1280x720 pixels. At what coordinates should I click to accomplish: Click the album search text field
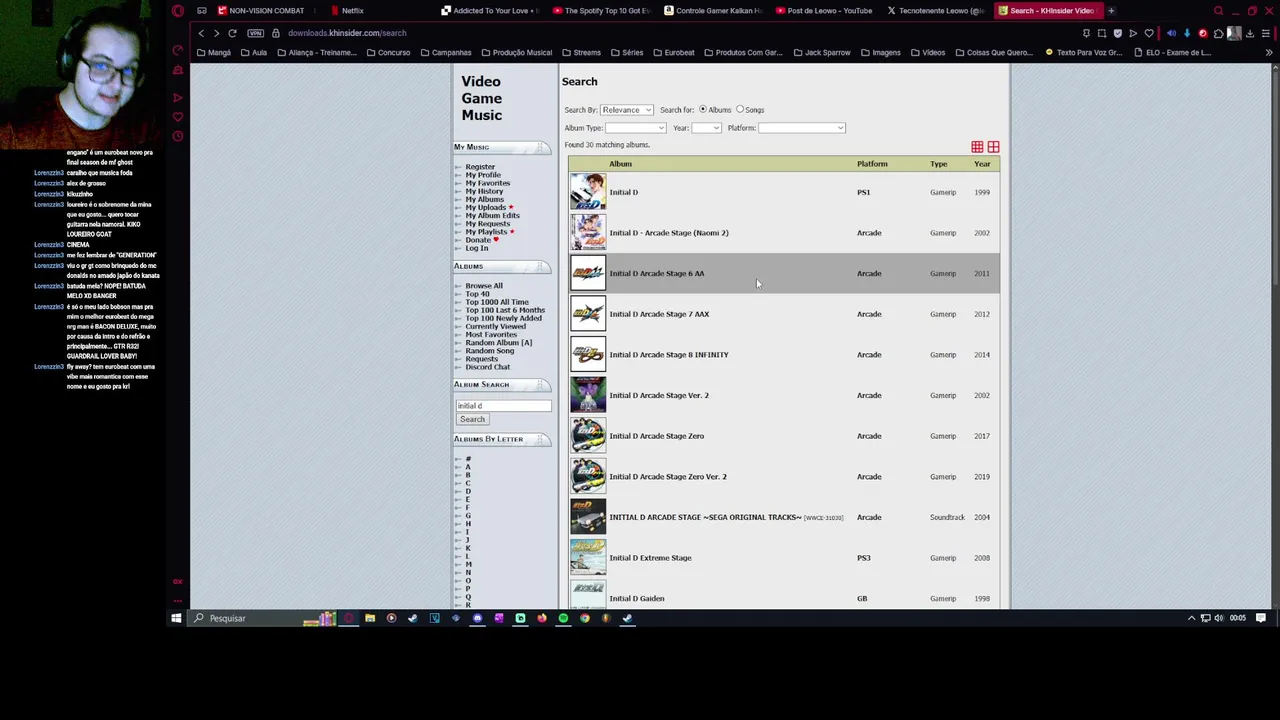[x=503, y=406]
